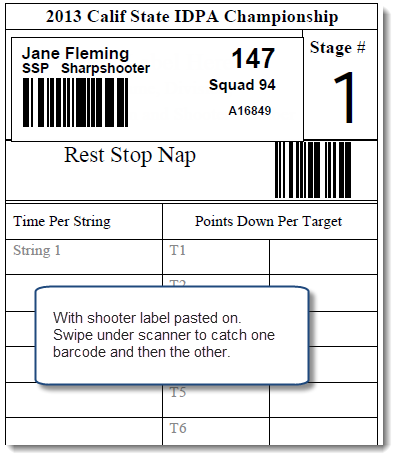This screenshot has height=460, width=398.
Task: Click the T6 target label cell
Action: [x=216, y=431]
